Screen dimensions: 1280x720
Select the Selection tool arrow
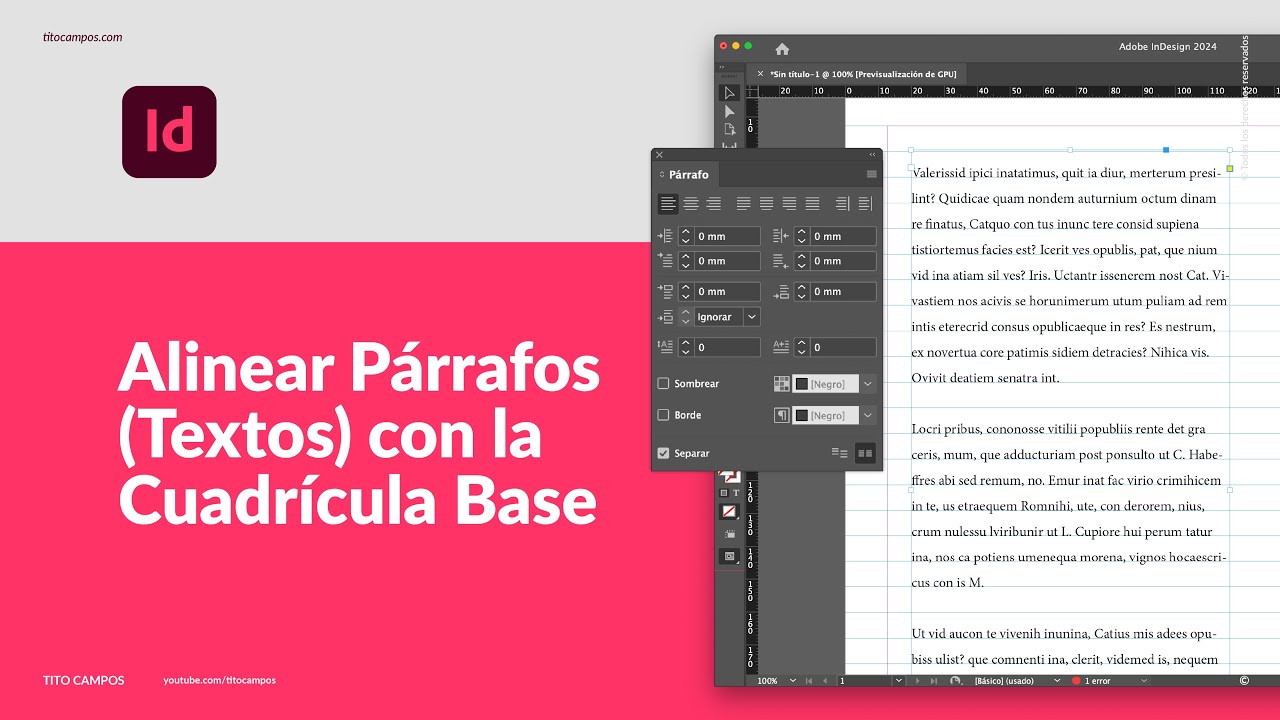729,93
